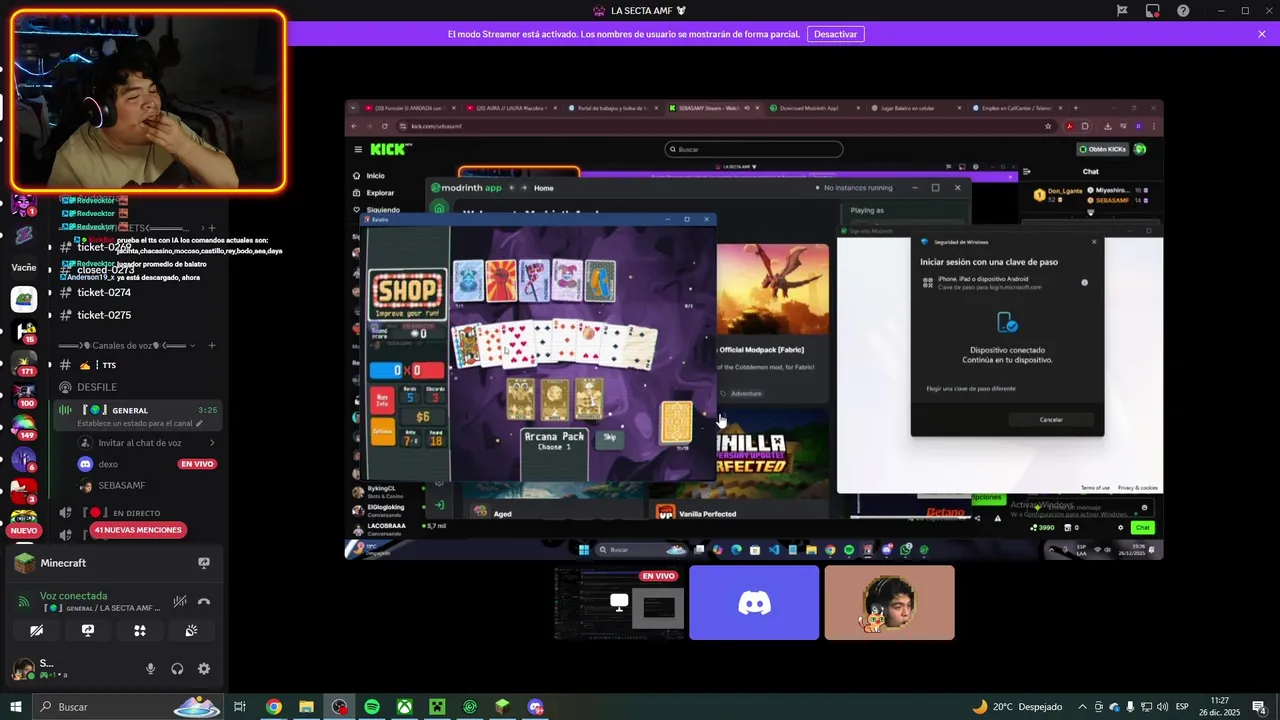Click Windows taskbar Buscar search box
The height and width of the screenshot is (720, 1280).
(126, 707)
